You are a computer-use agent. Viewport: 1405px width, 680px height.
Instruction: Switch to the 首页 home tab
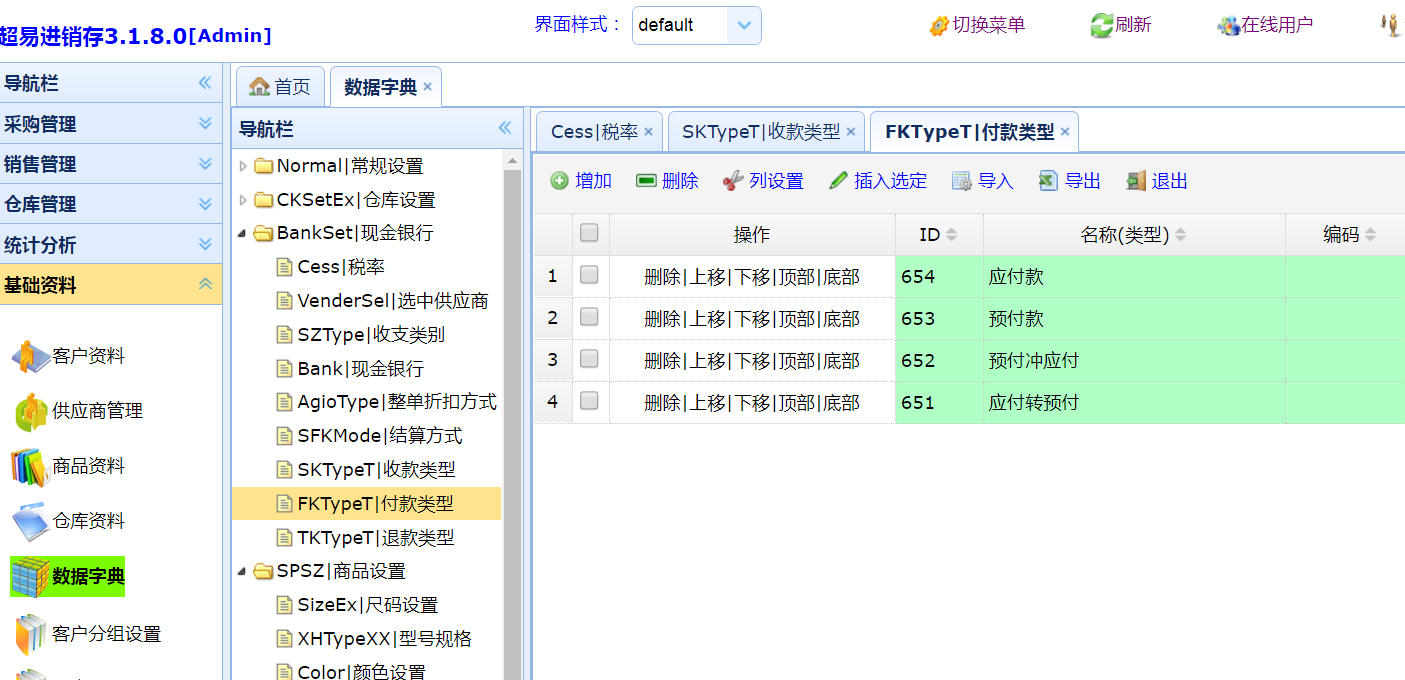[281, 87]
